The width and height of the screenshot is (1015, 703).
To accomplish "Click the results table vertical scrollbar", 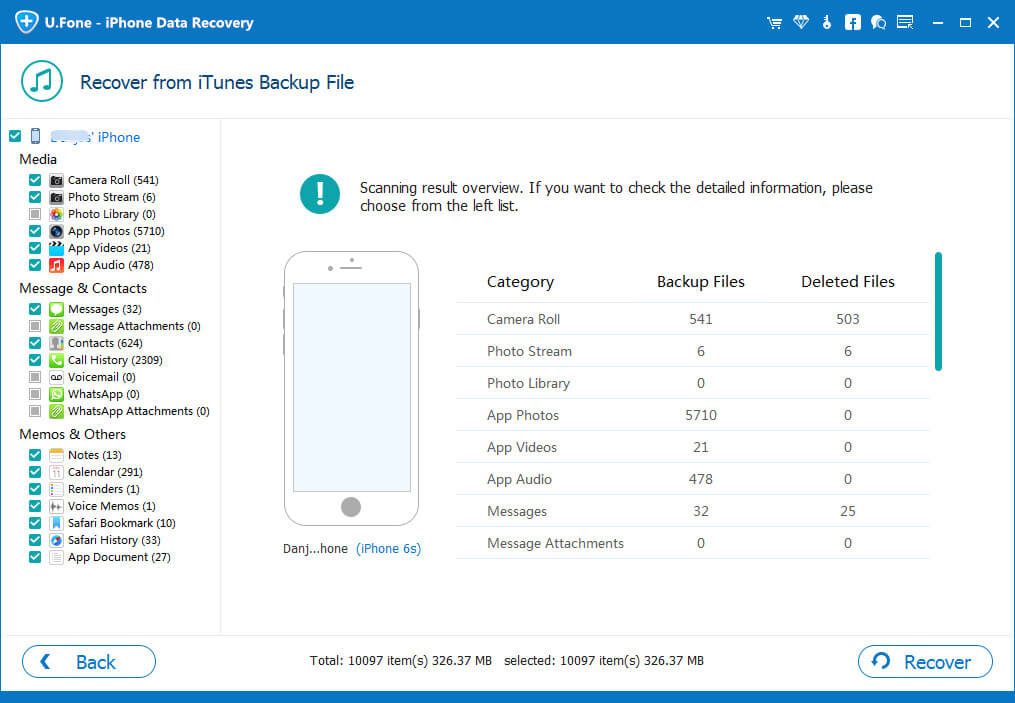I will pos(938,311).
